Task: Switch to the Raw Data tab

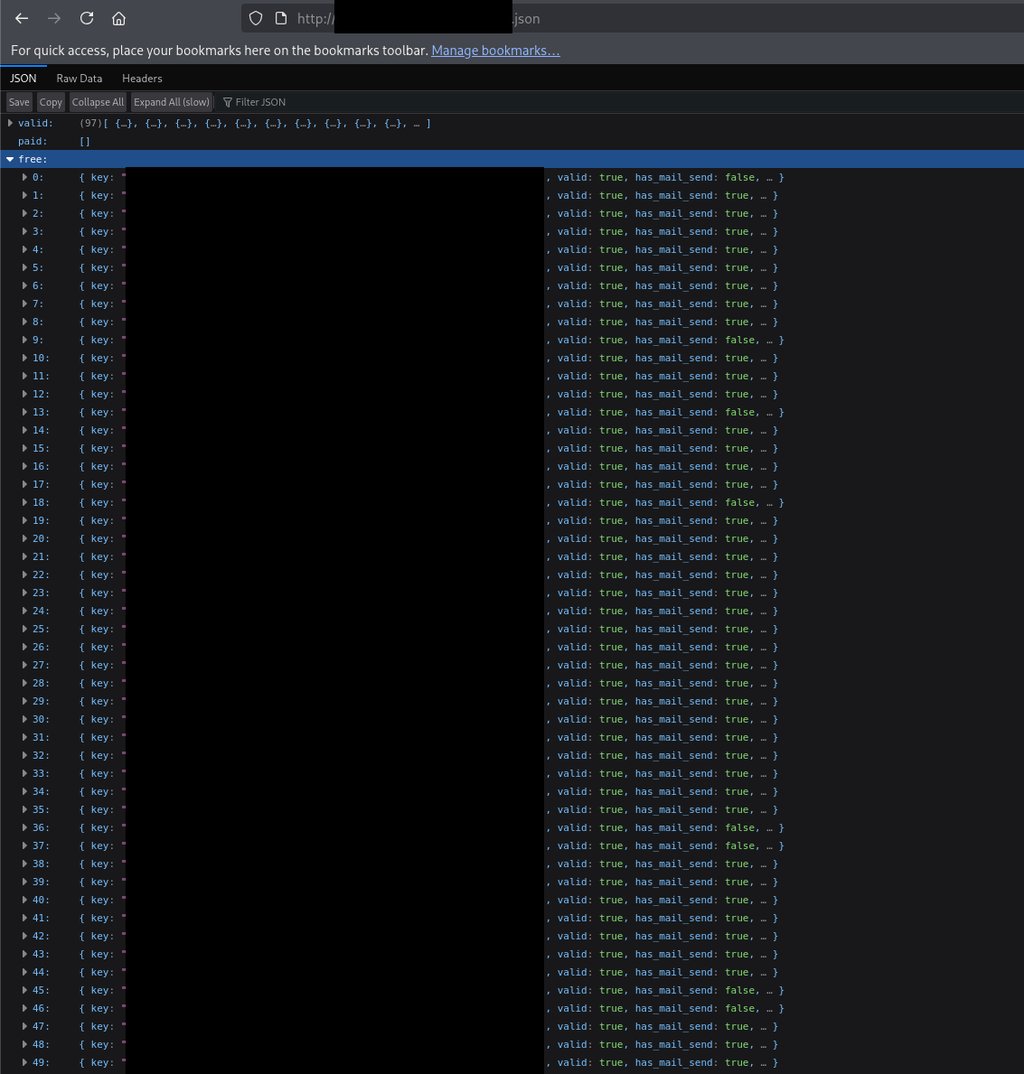Action: tap(79, 78)
